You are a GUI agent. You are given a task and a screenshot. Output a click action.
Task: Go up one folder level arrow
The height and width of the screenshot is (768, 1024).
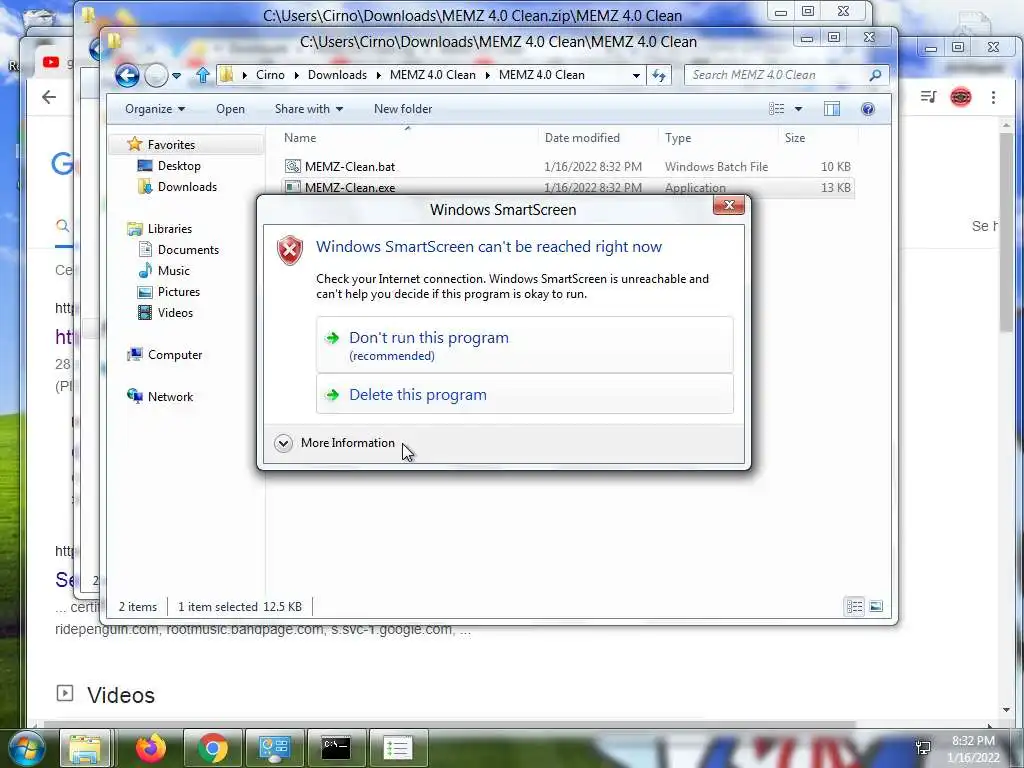click(202, 75)
